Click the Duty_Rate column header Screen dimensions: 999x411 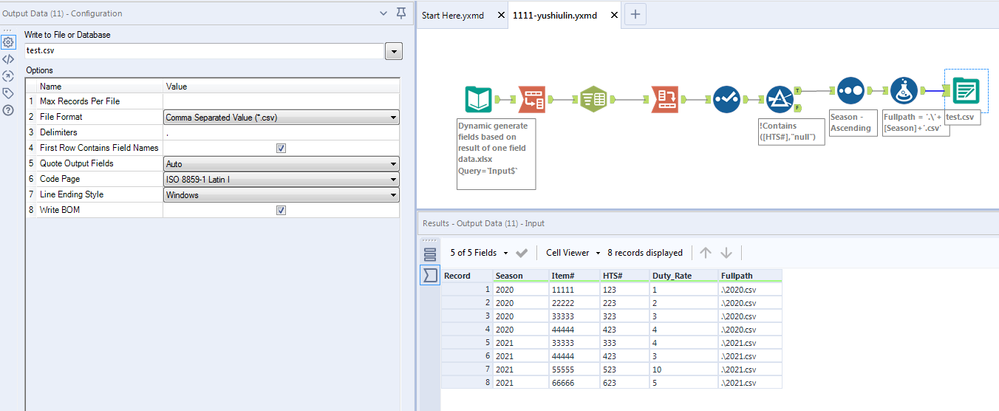pyautogui.click(x=684, y=276)
